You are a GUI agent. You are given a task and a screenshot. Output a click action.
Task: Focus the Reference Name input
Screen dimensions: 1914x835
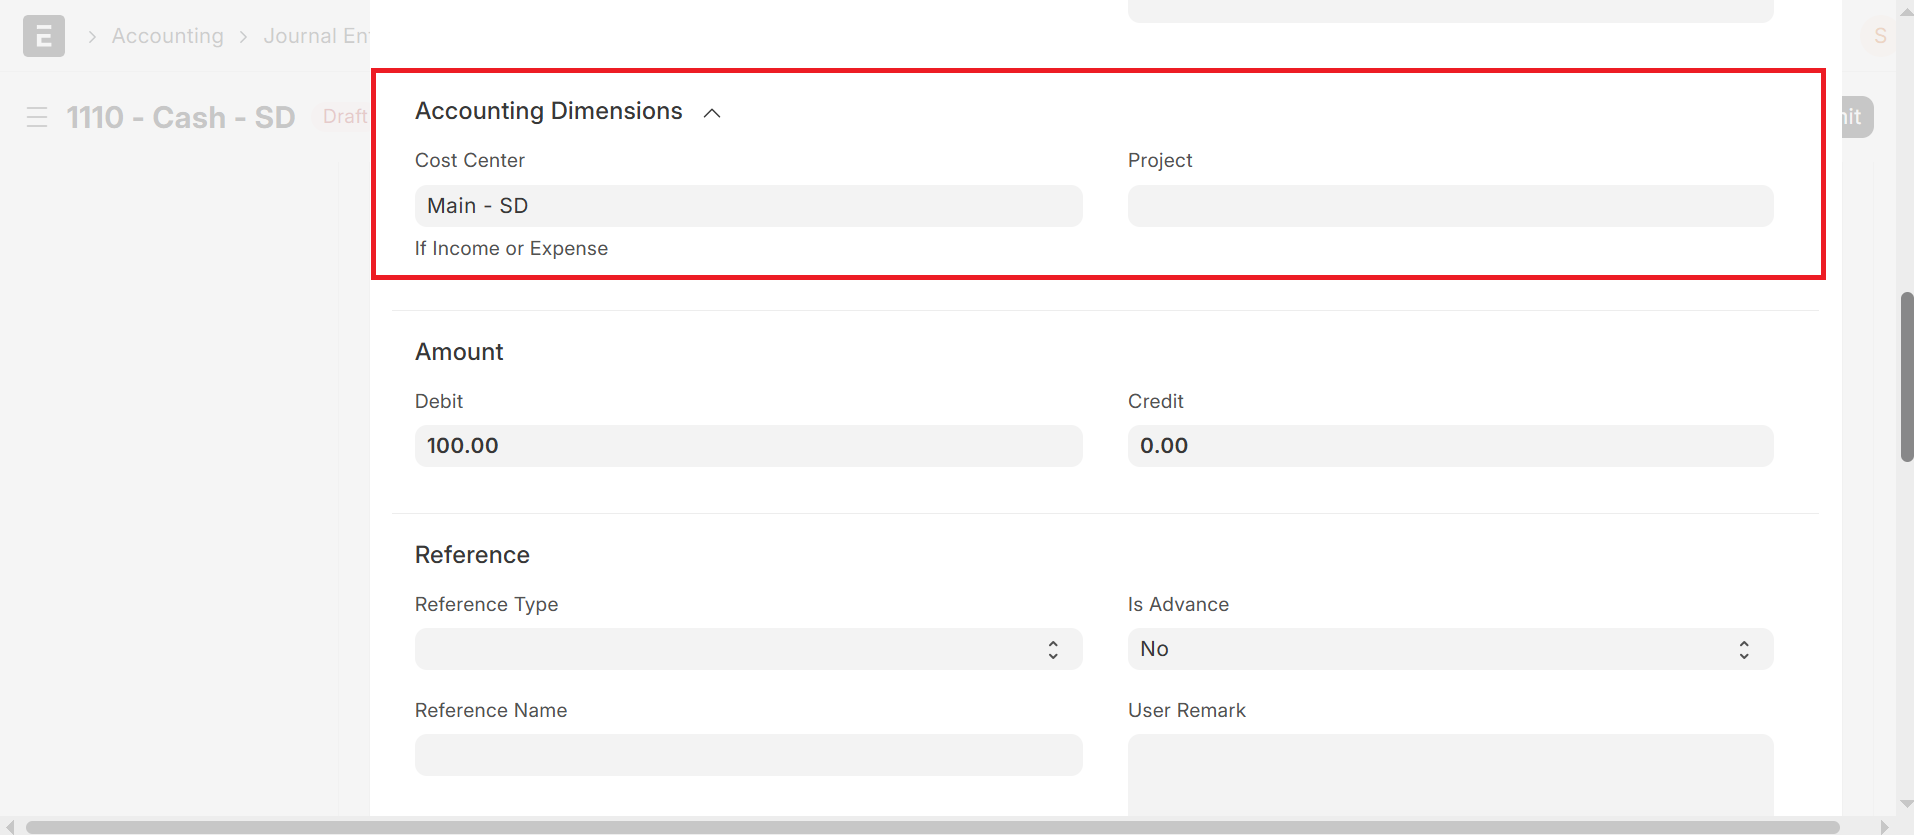point(748,755)
